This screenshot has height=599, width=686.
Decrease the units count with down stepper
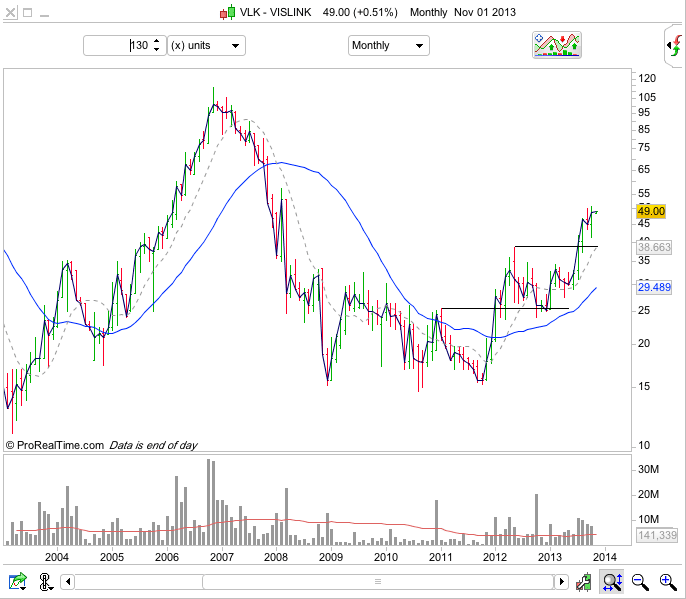pos(156,50)
